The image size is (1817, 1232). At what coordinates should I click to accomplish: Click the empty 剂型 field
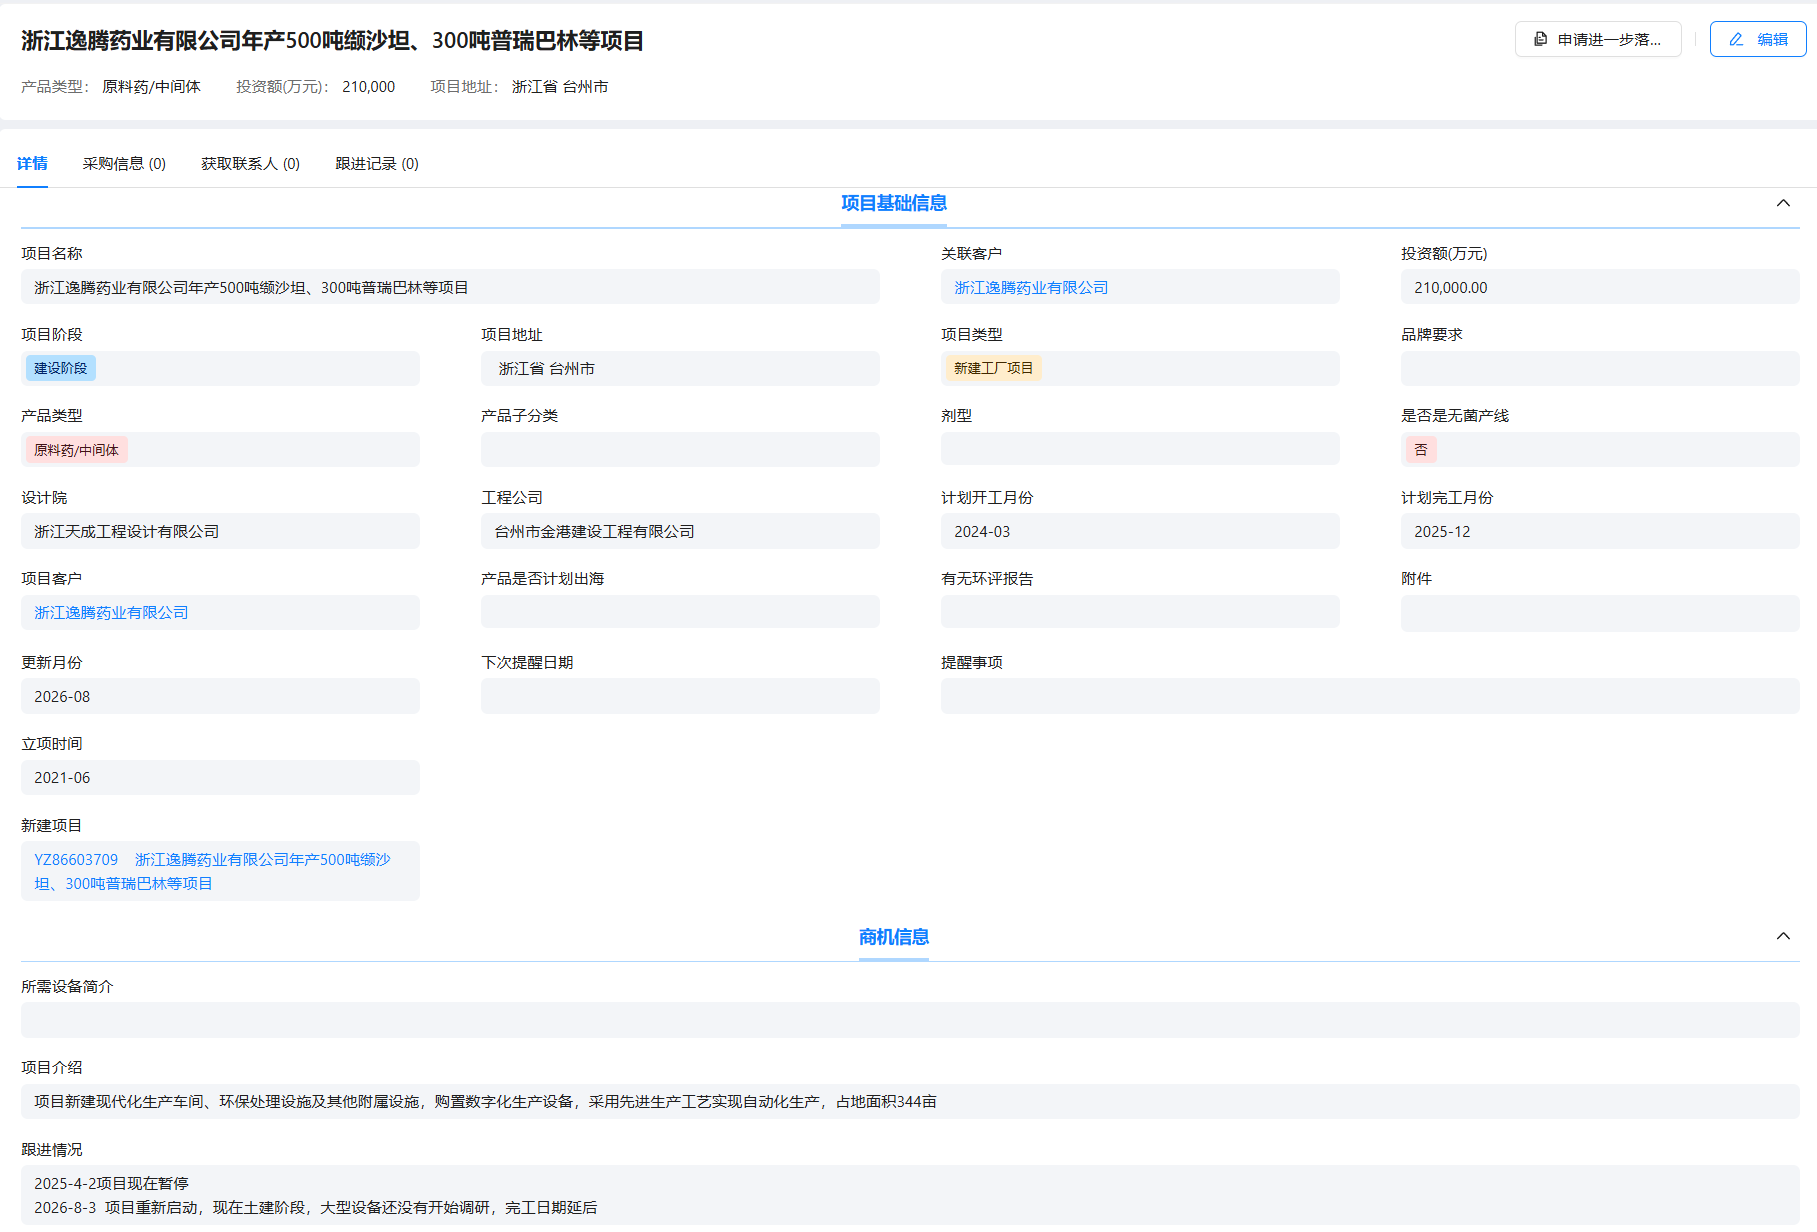tap(1140, 449)
